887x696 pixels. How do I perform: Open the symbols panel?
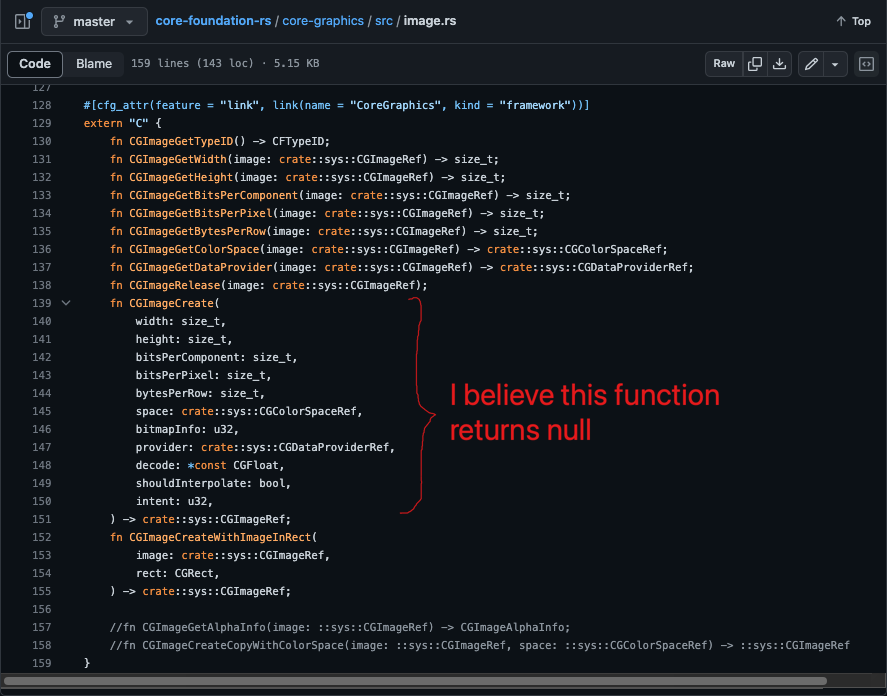(866, 64)
